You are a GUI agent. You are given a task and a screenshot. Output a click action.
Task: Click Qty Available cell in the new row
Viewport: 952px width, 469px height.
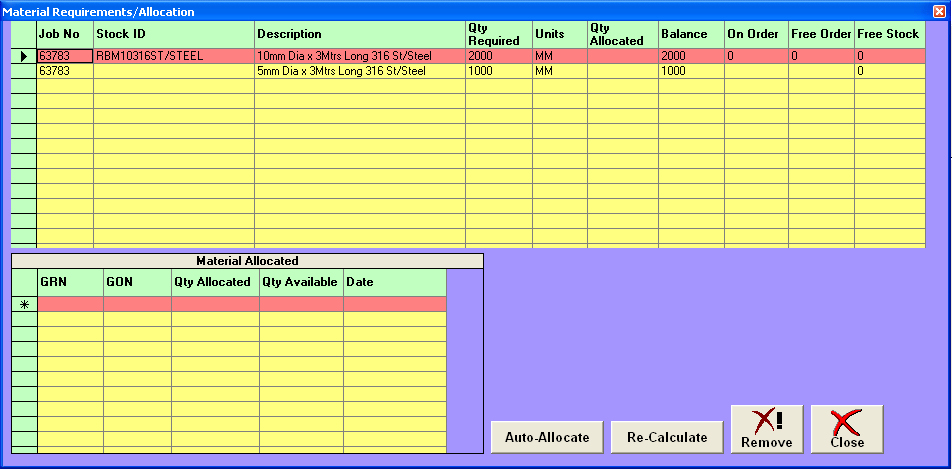[x=302, y=304]
